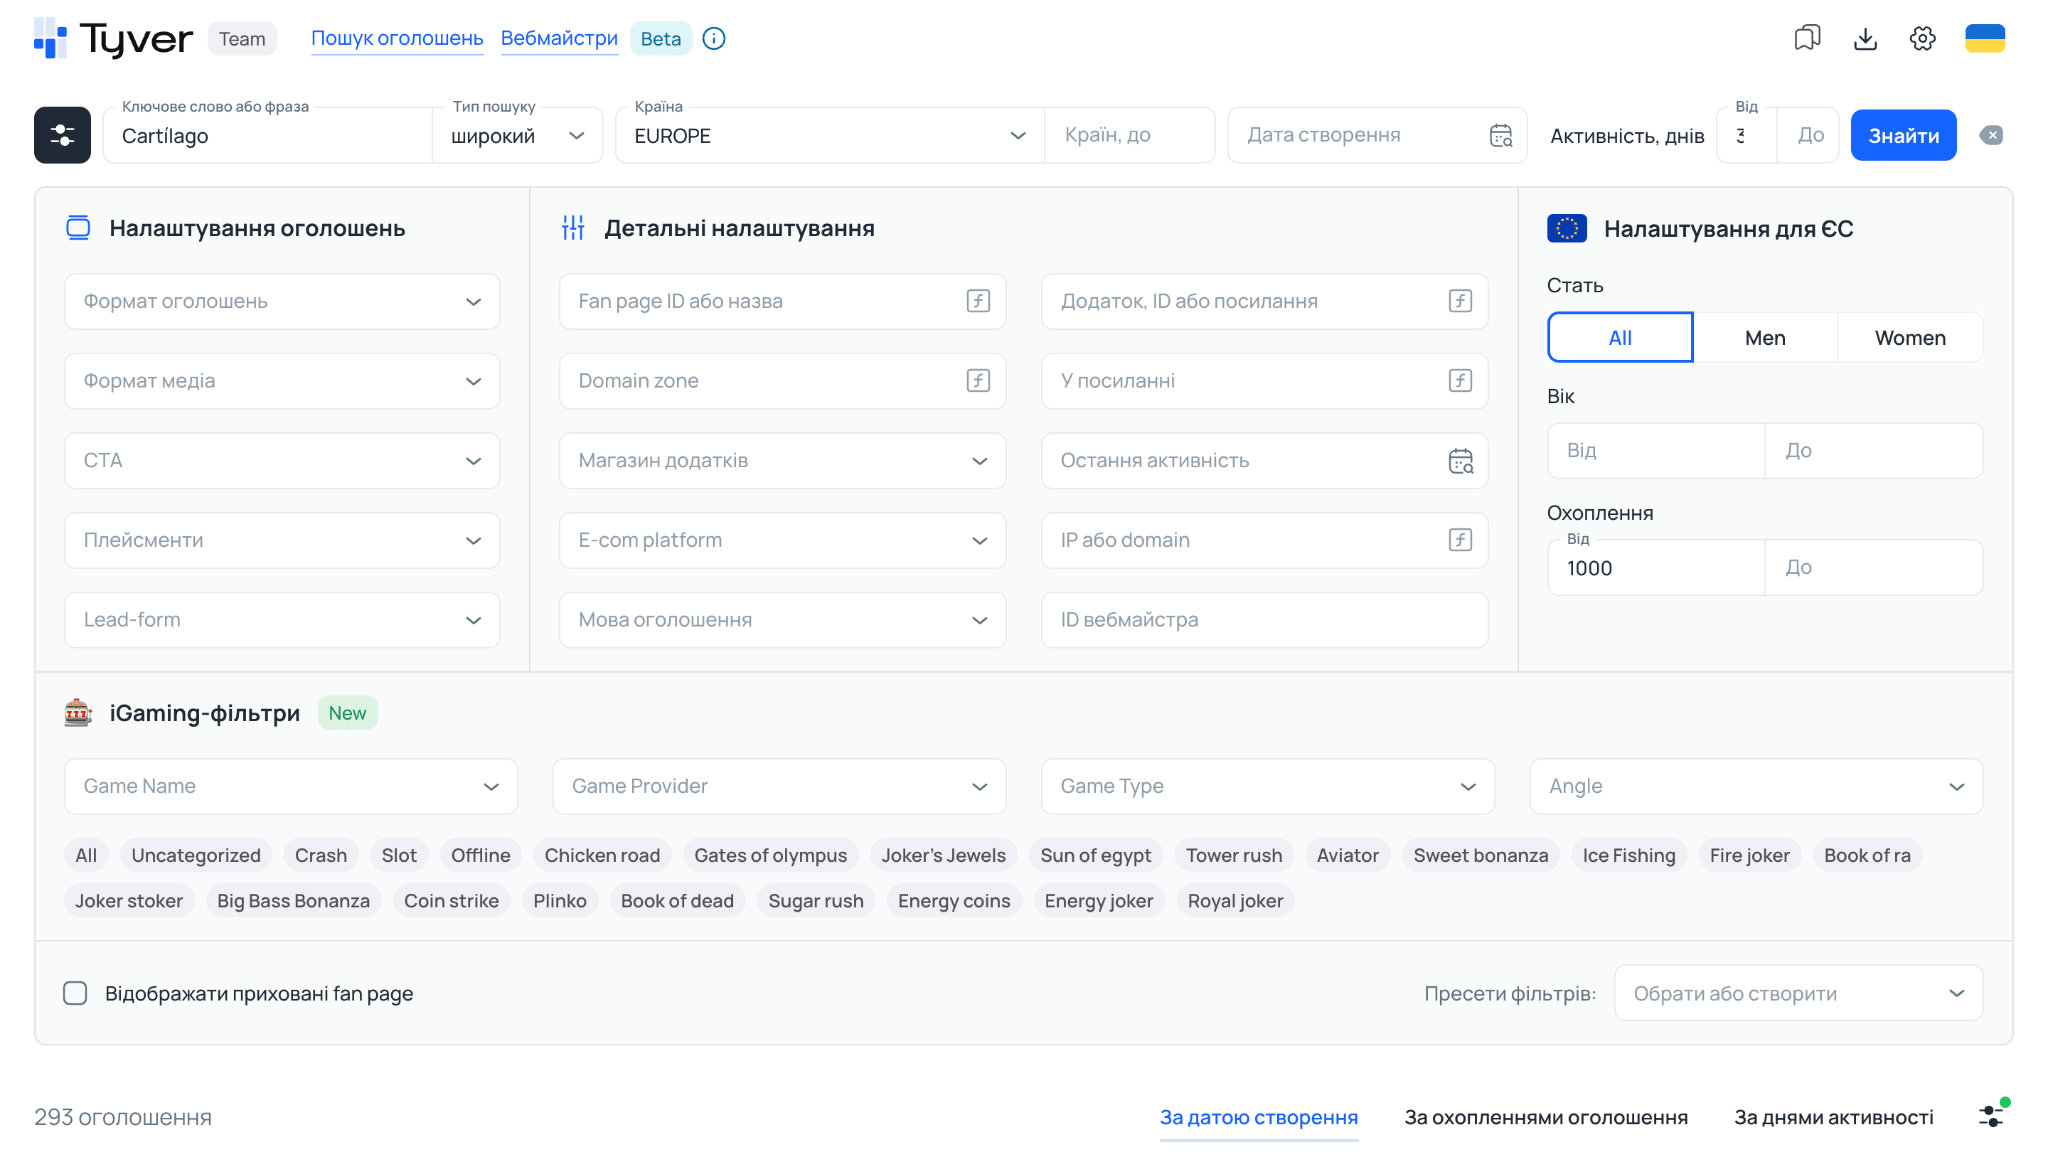Click calendar icon in Дата створення field
The height and width of the screenshot is (1152, 2048).
1501,135
